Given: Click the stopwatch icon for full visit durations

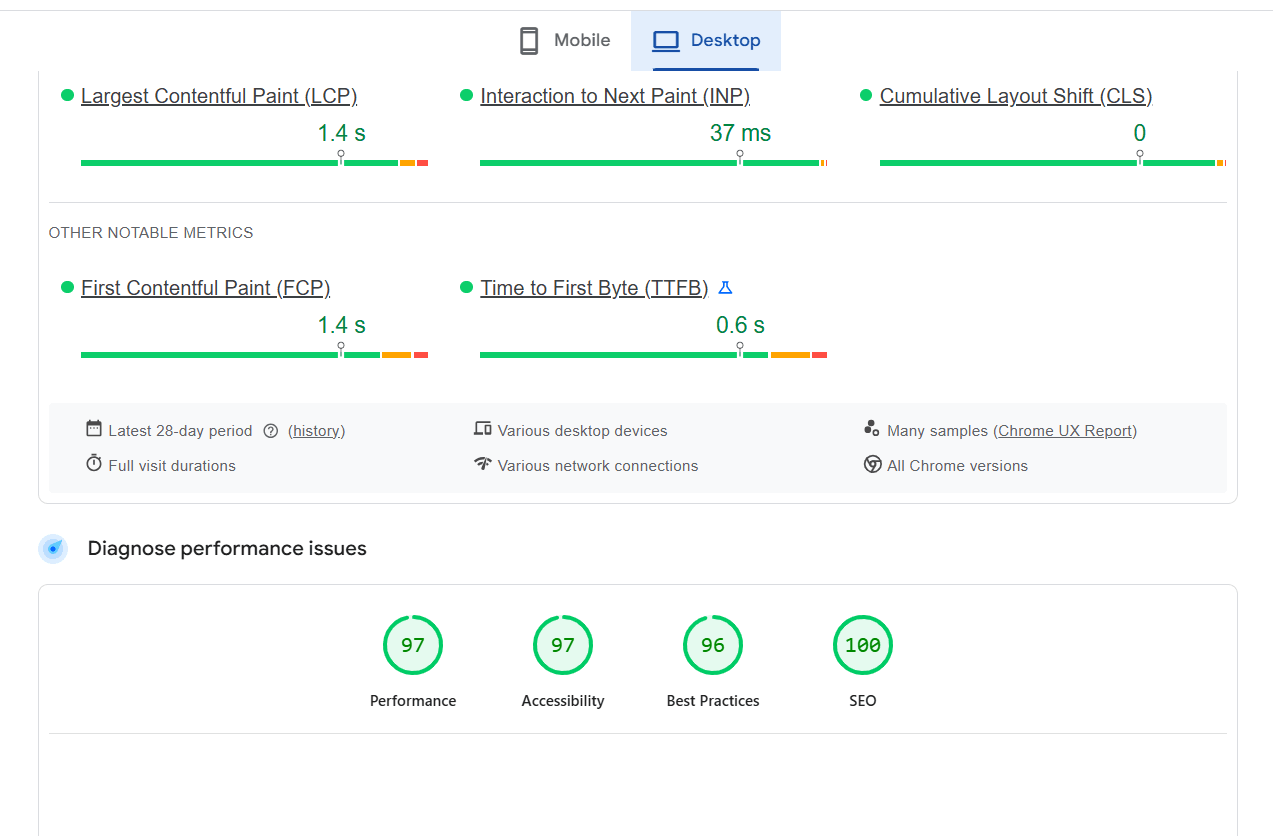Looking at the screenshot, I should click(x=94, y=464).
